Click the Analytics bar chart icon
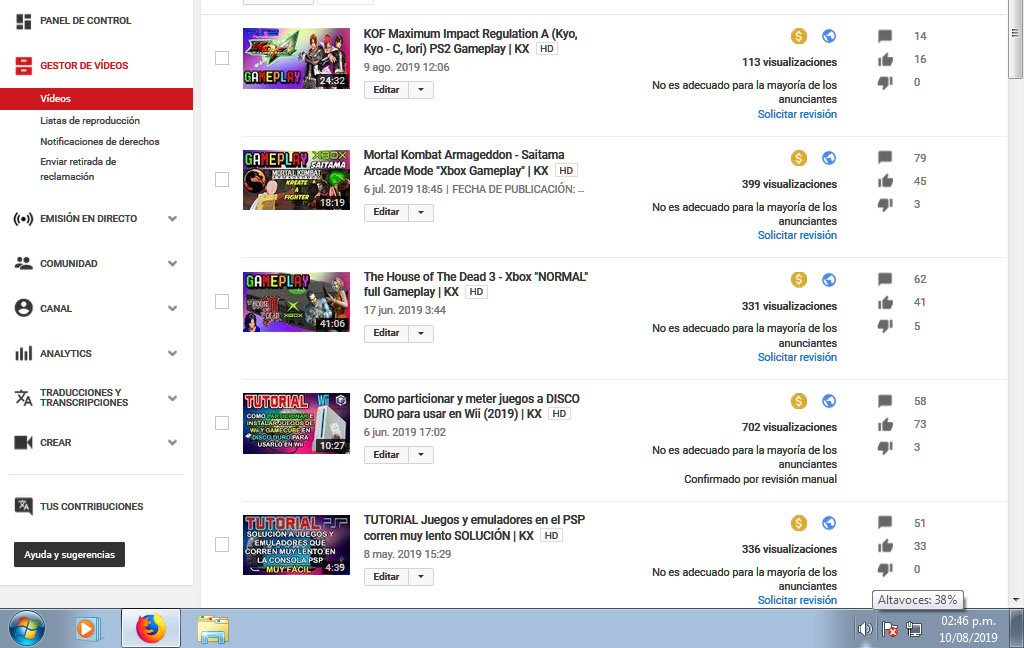This screenshot has height=648, width=1024. point(24,353)
